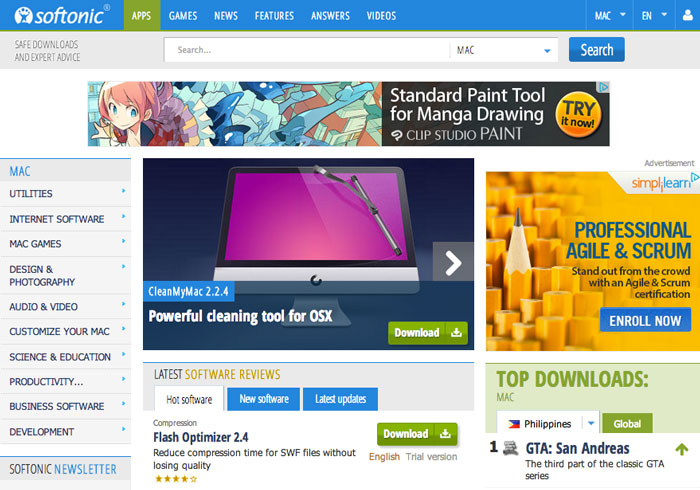Open the Features section
This screenshot has width=700, height=490.
[x=274, y=16]
